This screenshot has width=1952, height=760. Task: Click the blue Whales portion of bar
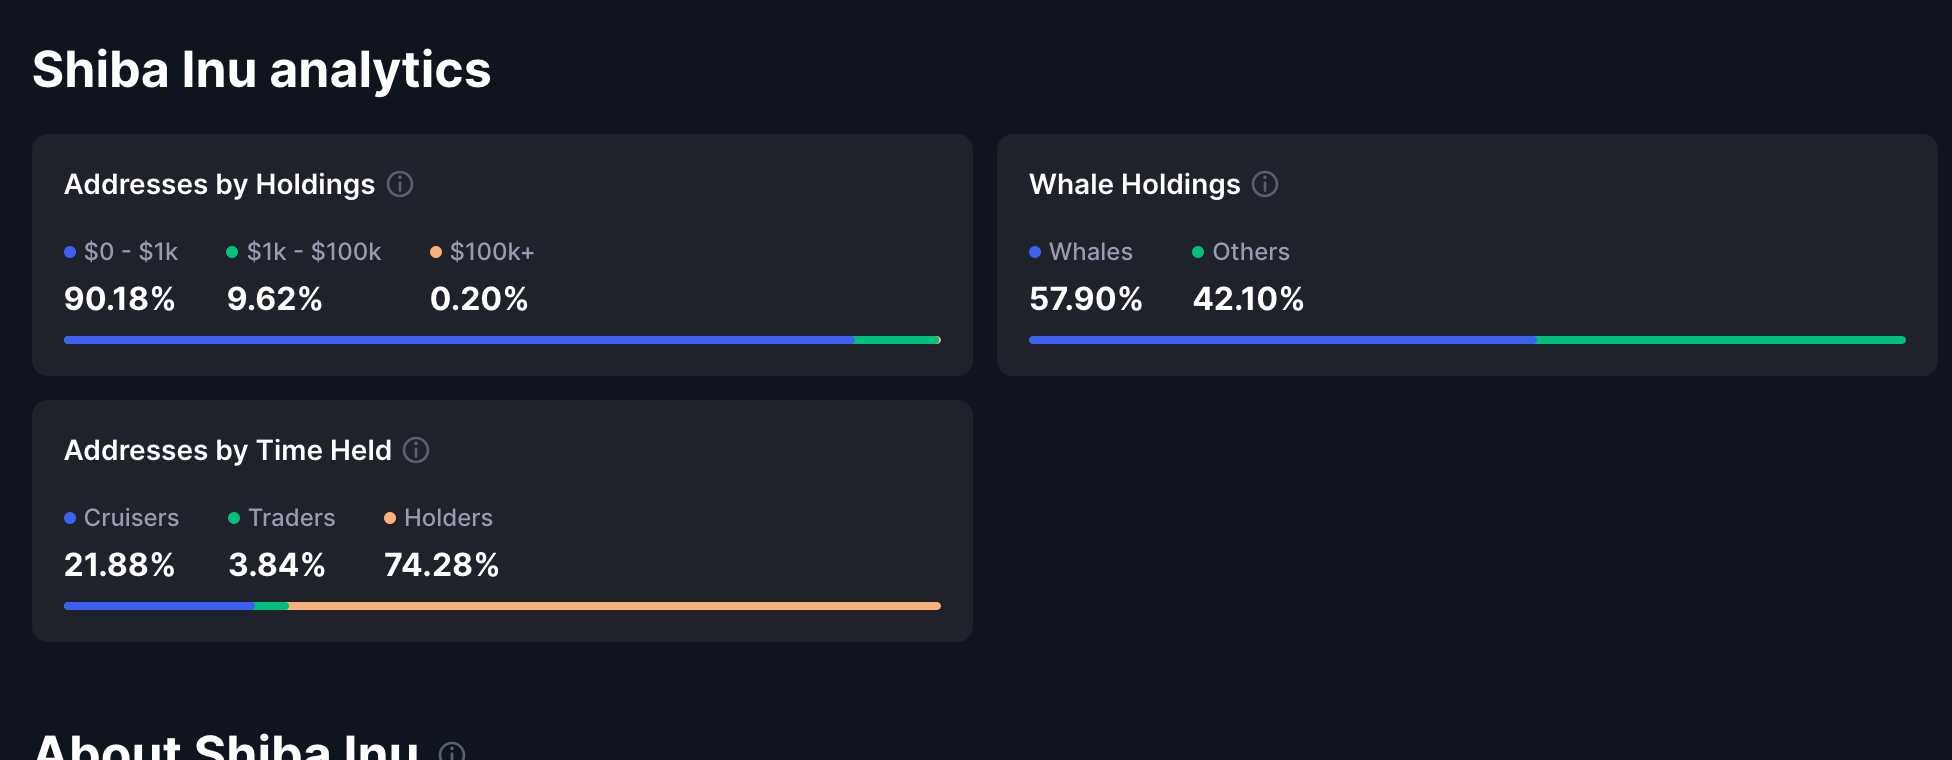click(x=1282, y=340)
